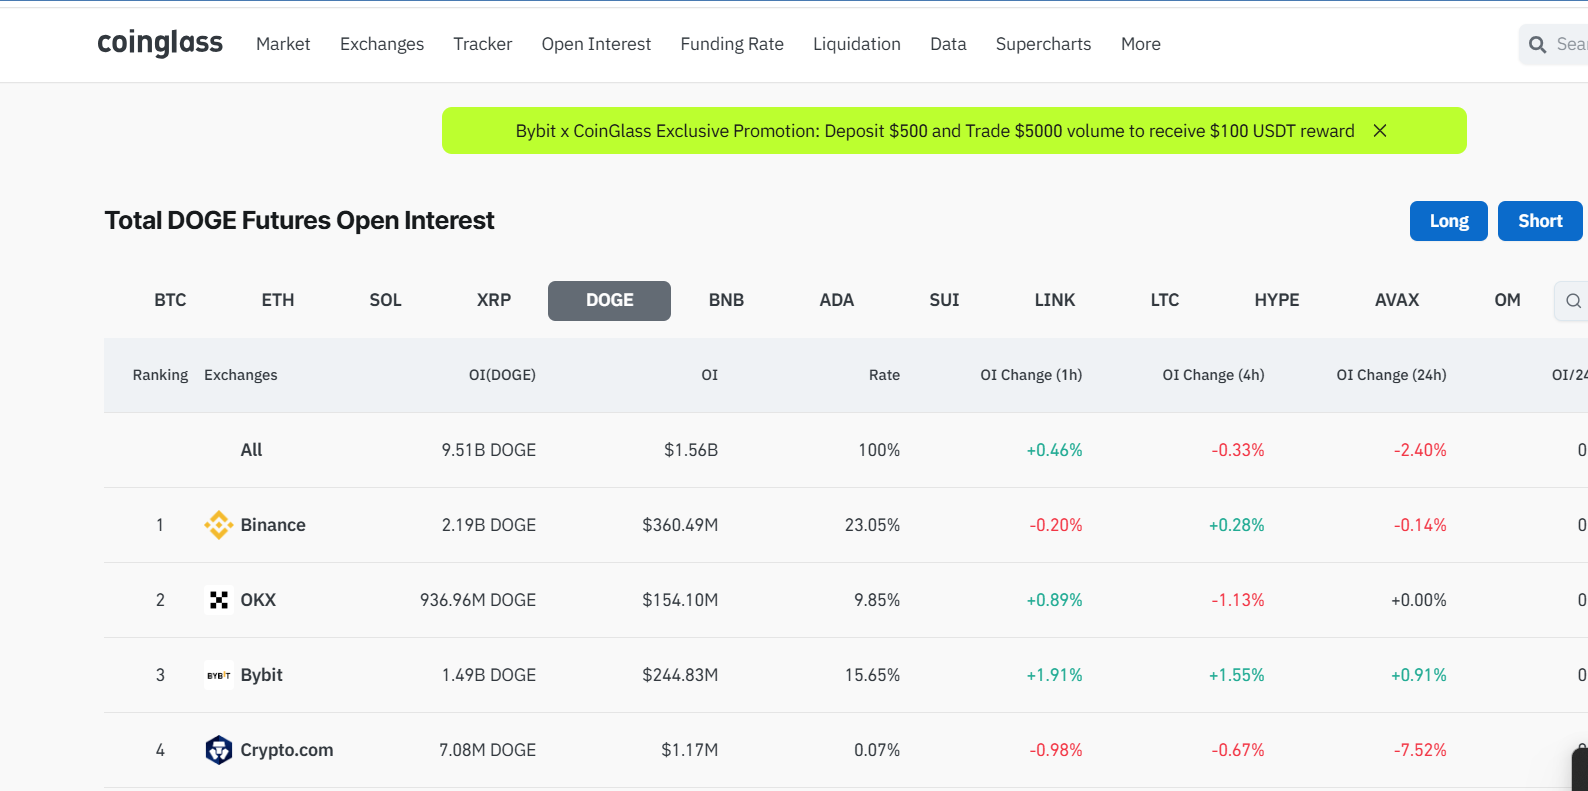Click the coinglass logo

point(160,43)
